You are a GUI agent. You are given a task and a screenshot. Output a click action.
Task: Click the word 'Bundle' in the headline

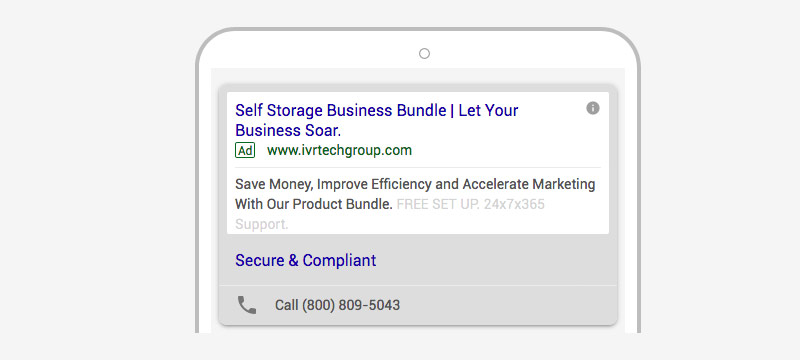(421, 110)
